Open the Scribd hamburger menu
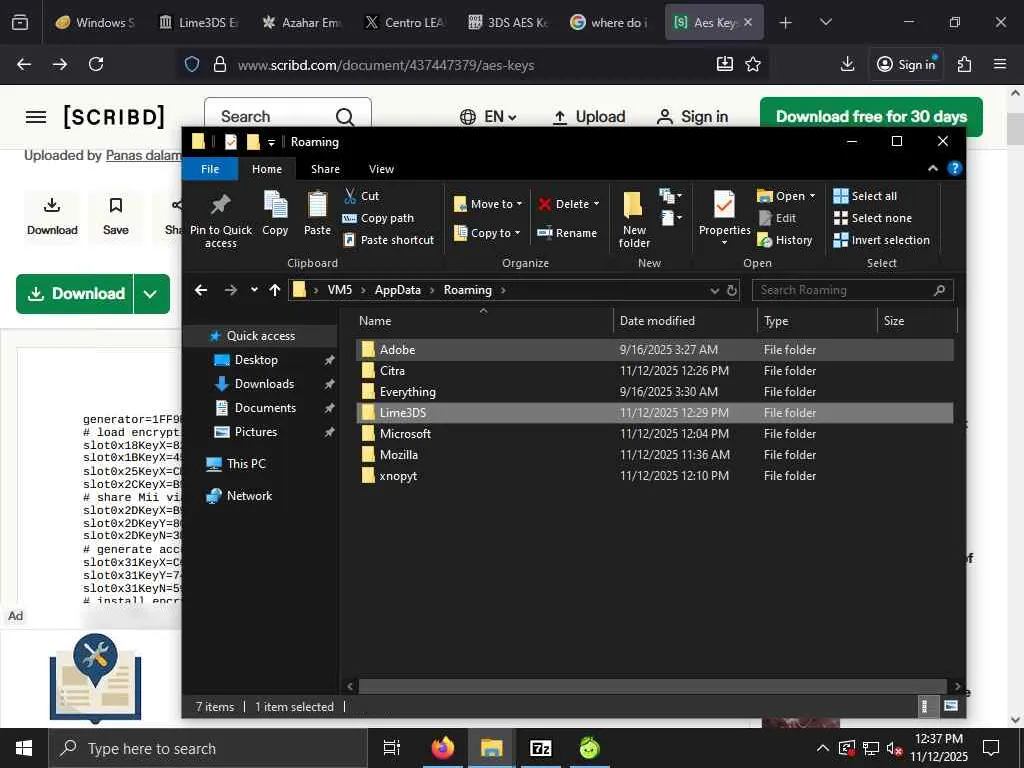 (x=36, y=117)
